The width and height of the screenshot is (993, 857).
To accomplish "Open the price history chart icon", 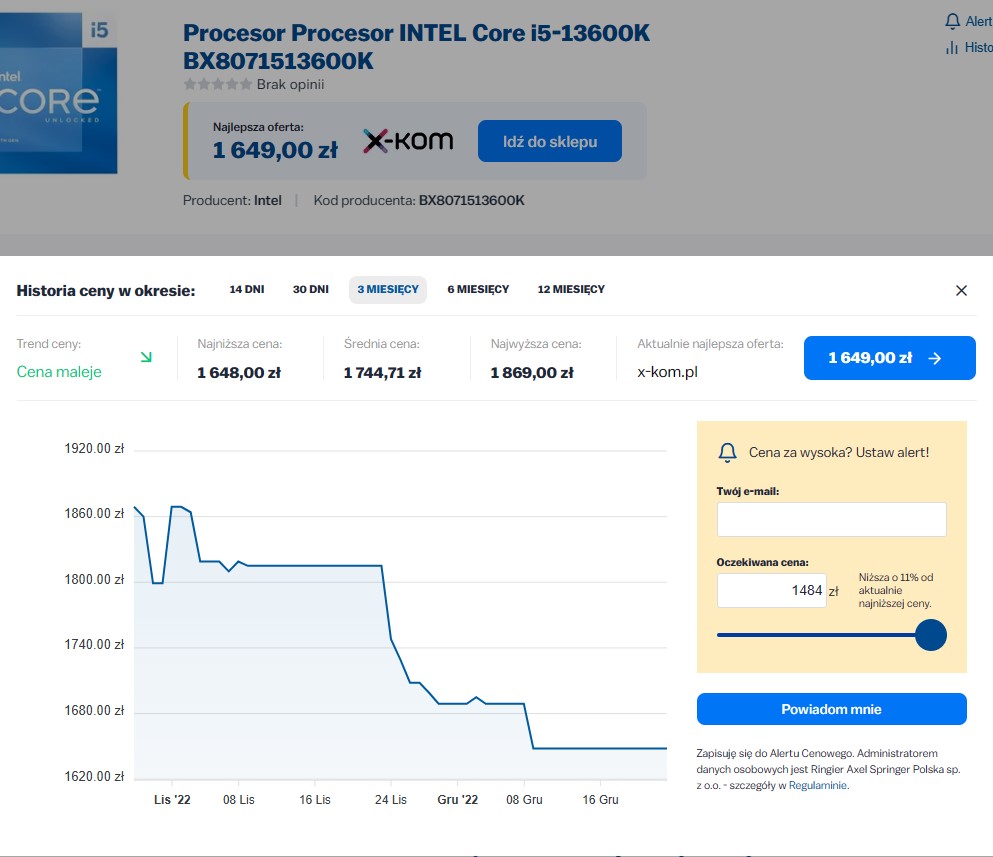I will (x=952, y=48).
